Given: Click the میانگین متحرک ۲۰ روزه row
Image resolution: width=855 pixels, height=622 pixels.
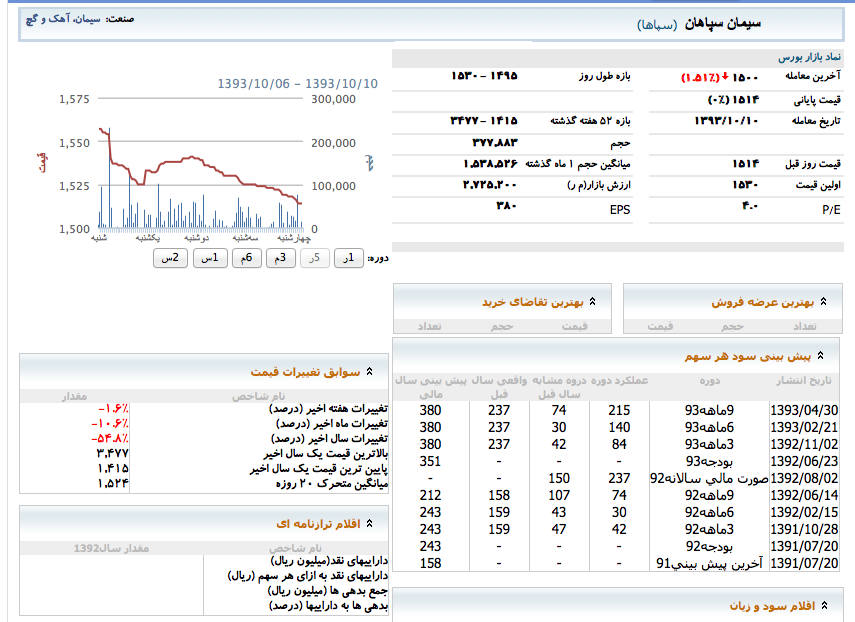Looking at the screenshot, I should (x=204, y=484).
